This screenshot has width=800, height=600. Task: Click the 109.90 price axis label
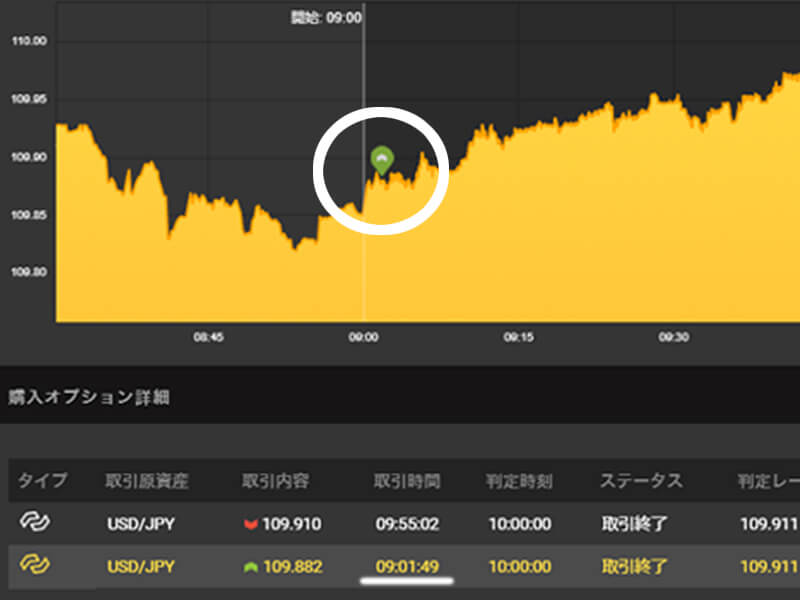coord(29,157)
